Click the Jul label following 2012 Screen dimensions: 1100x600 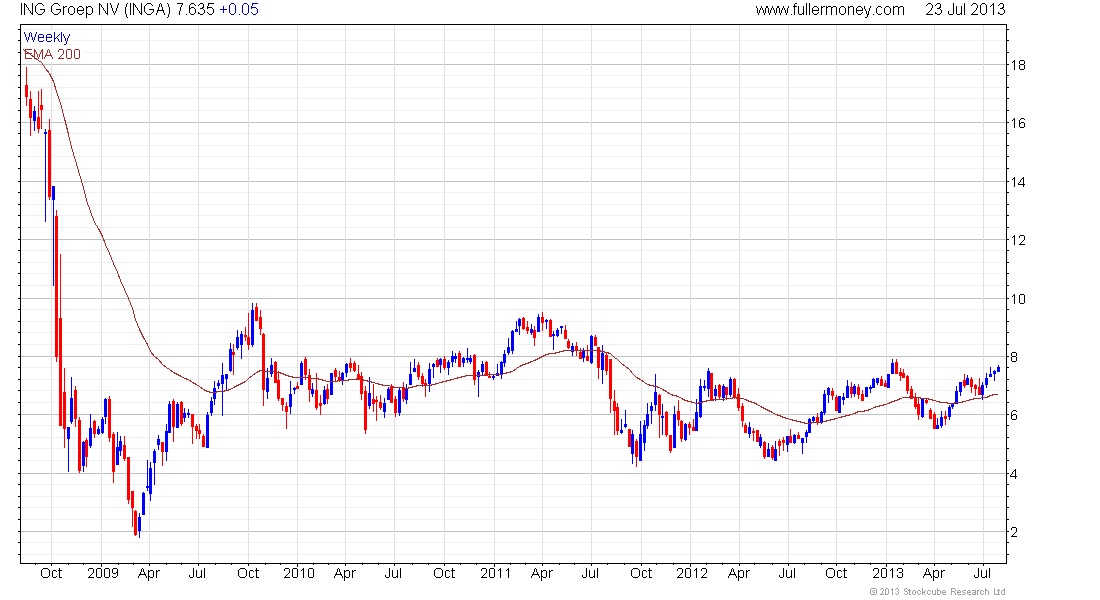(787, 573)
